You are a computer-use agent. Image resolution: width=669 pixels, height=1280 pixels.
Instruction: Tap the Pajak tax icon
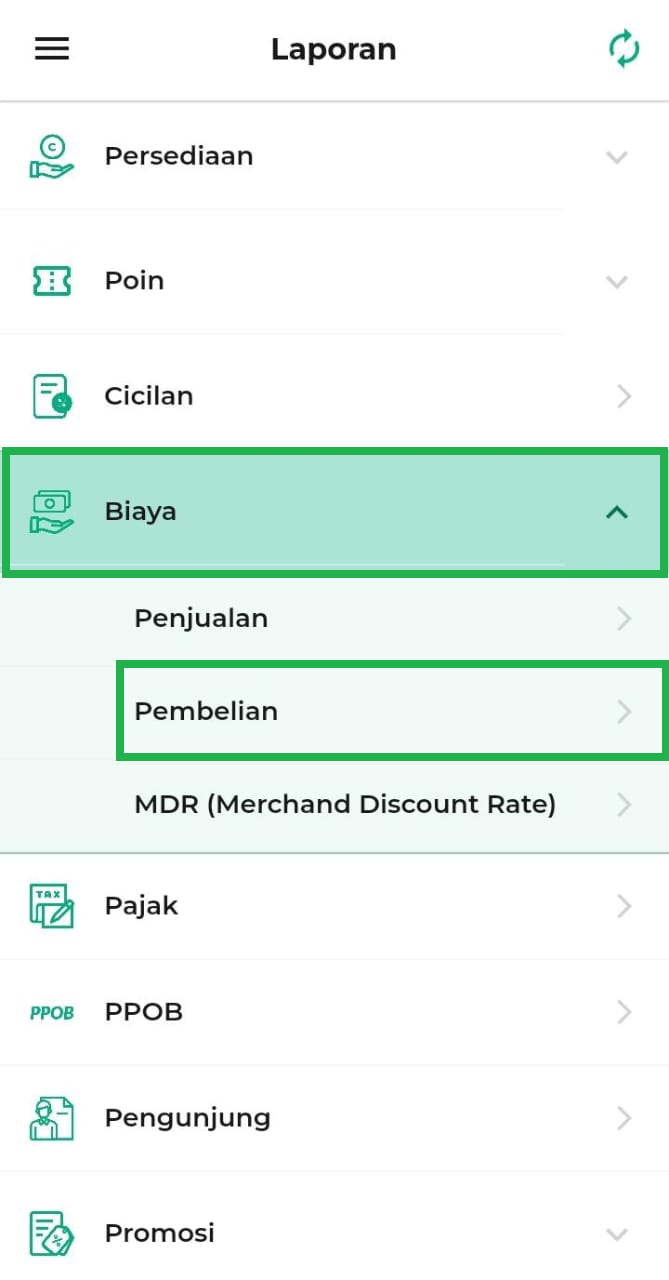coord(52,906)
